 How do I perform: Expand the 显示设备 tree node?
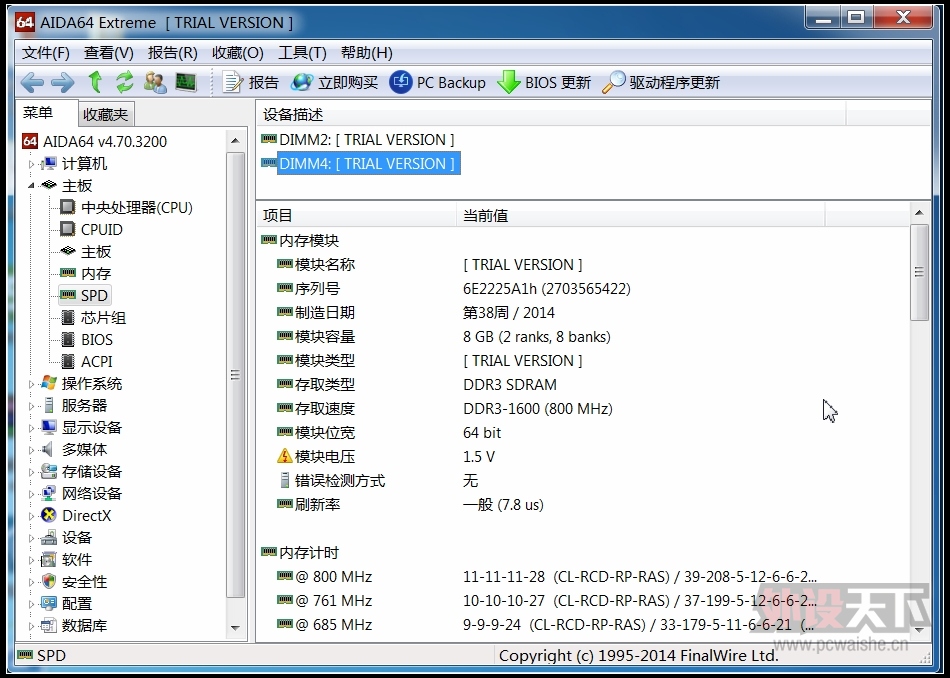[x=32, y=428]
